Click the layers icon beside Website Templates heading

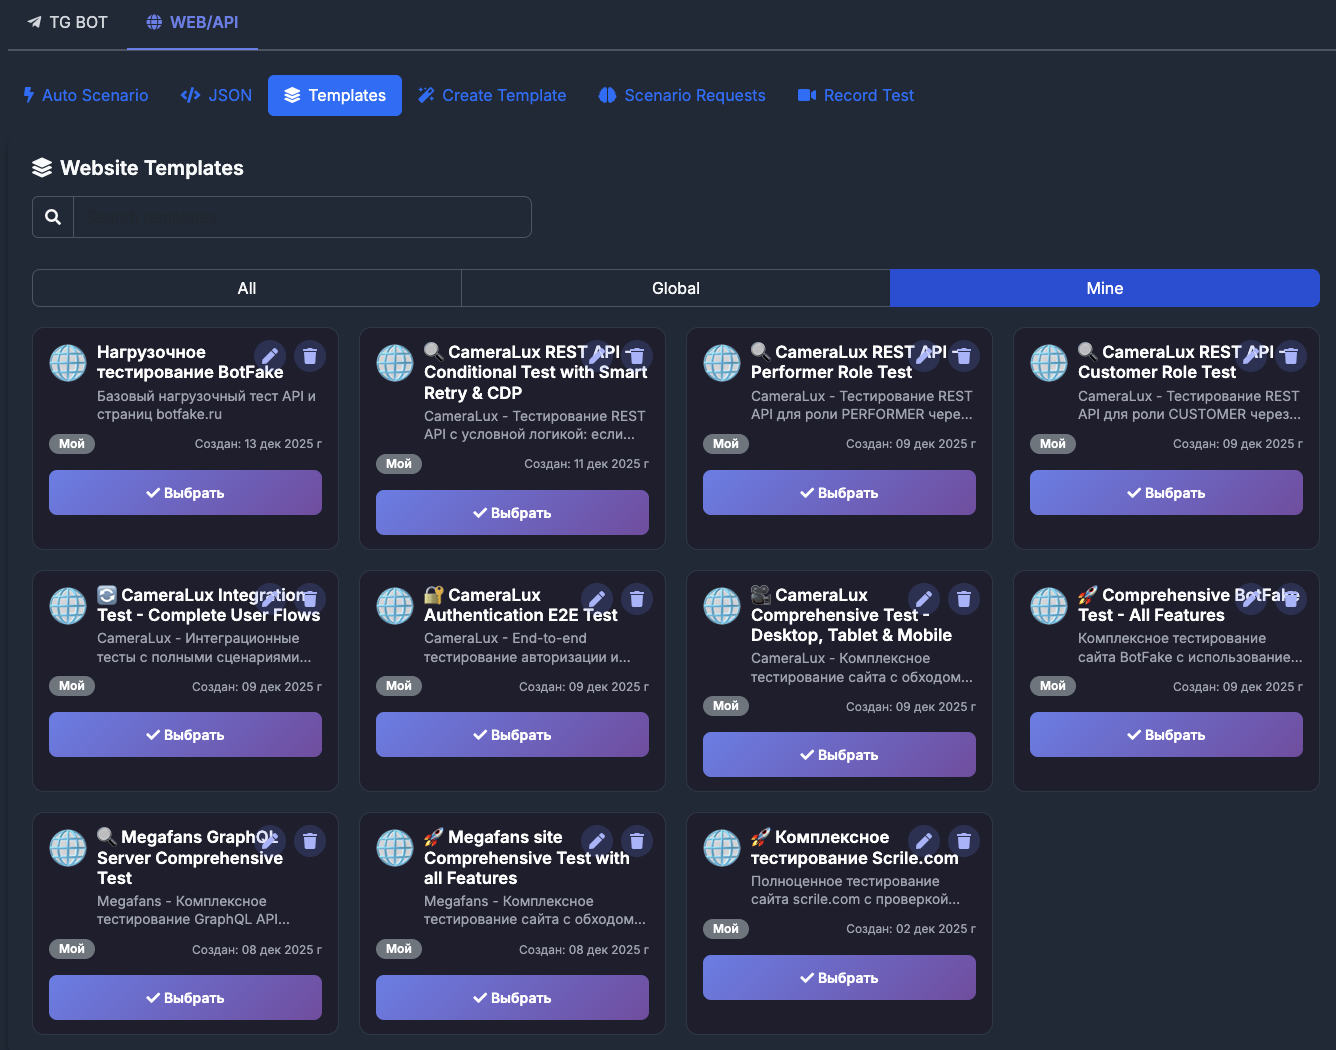(x=41, y=167)
